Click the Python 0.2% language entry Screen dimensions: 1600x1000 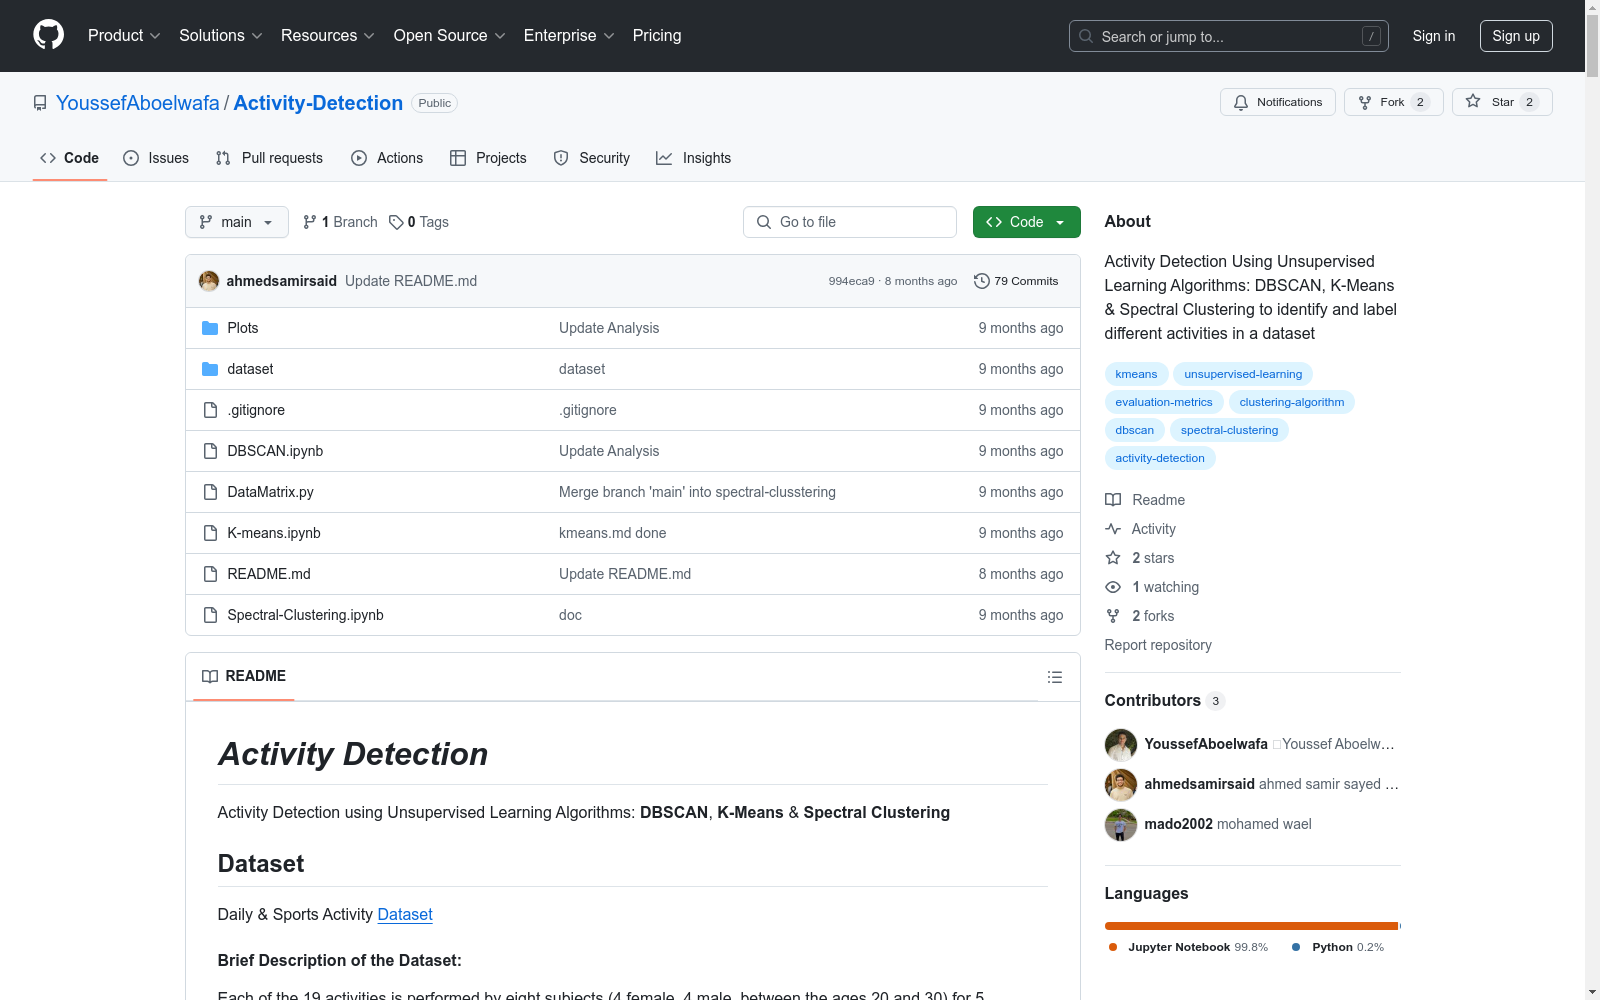[1338, 947]
